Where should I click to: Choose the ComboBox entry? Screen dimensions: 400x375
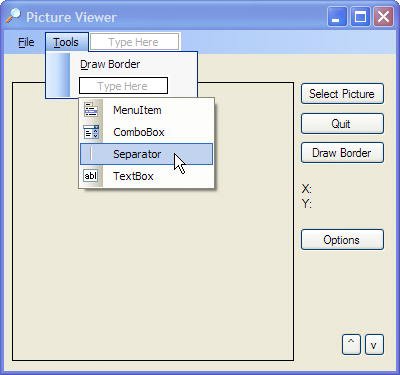(x=147, y=132)
